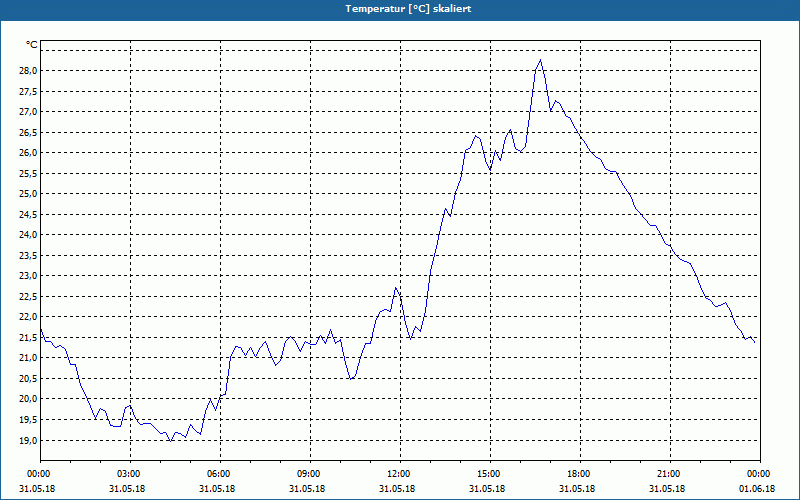This screenshot has width=800, height=500.
Task: Click the 27,0 value on the y-axis
Action: tap(29, 112)
